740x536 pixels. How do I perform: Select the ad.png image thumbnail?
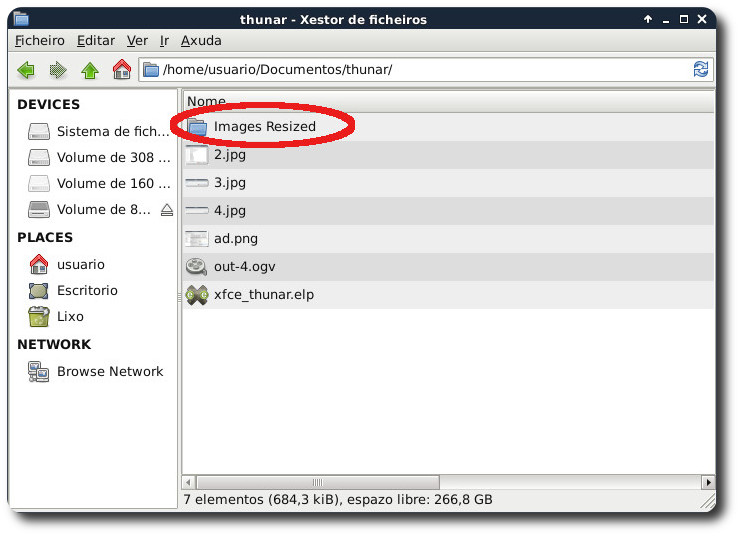tap(197, 239)
